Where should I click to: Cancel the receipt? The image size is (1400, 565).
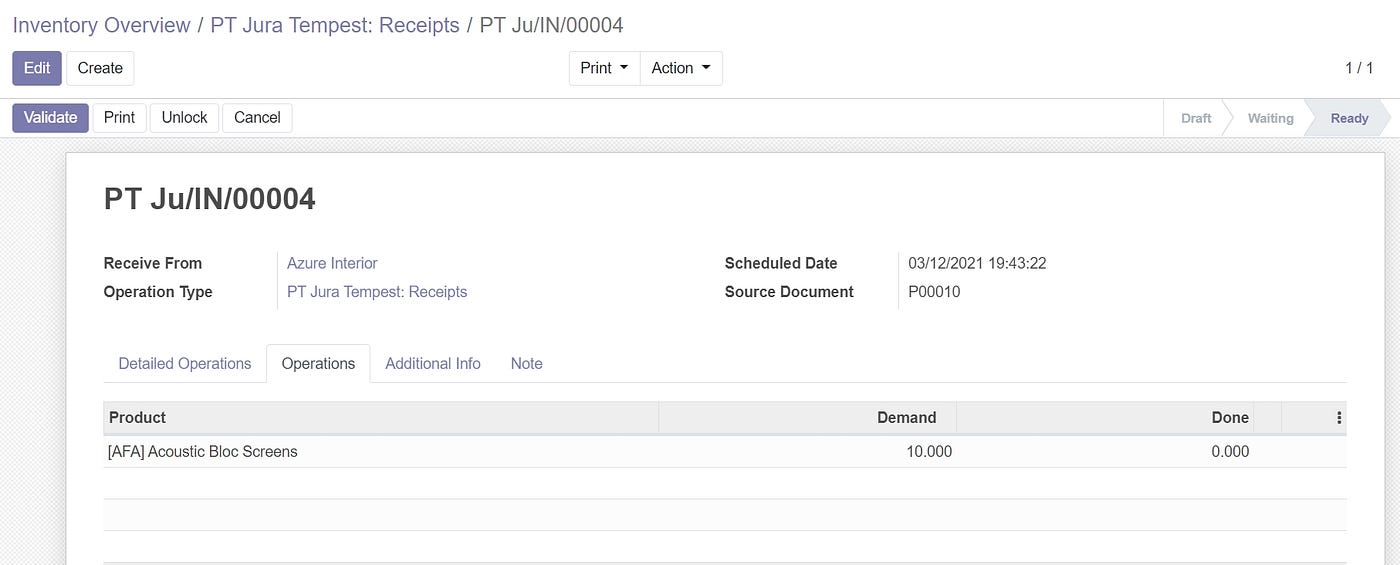tap(257, 117)
